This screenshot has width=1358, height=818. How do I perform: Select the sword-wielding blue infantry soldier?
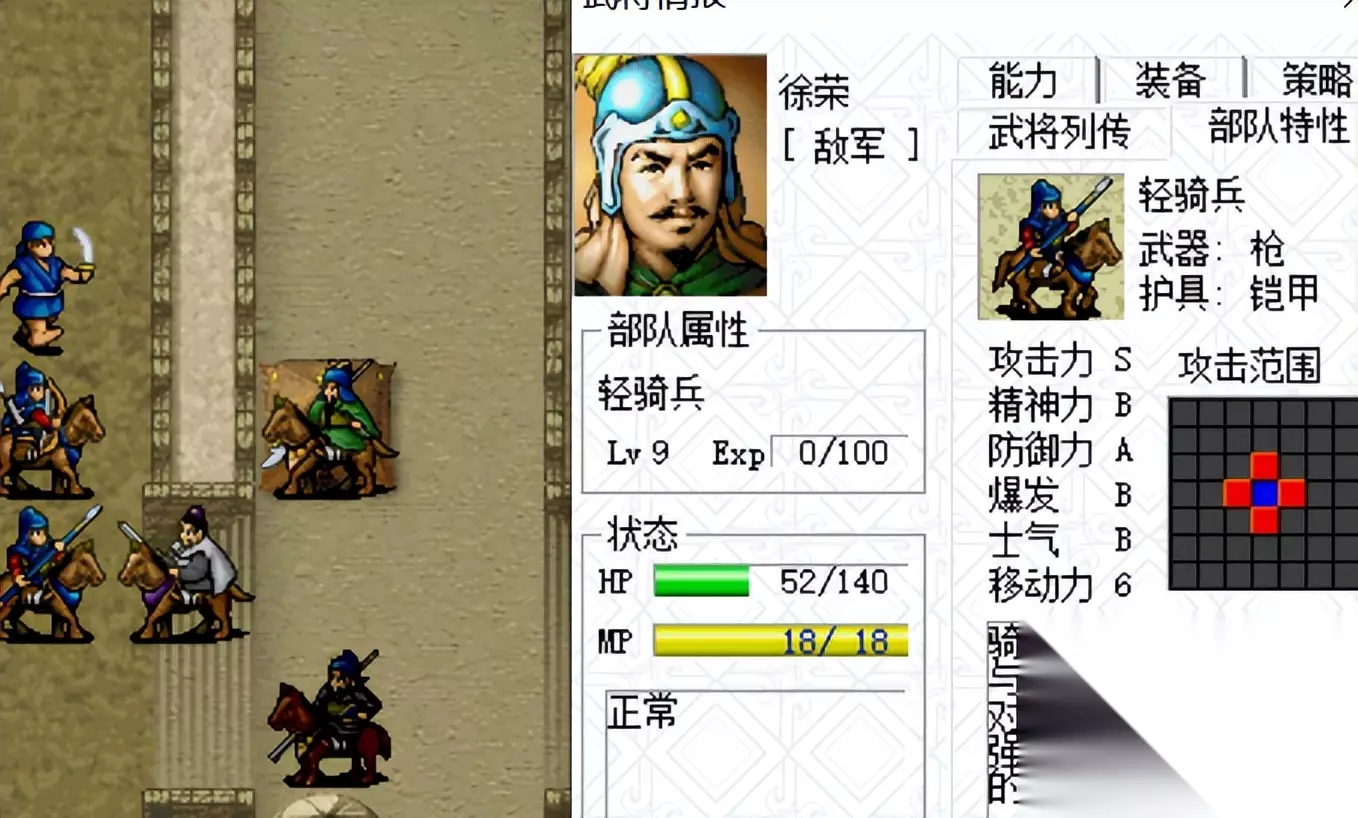click(45, 288)
